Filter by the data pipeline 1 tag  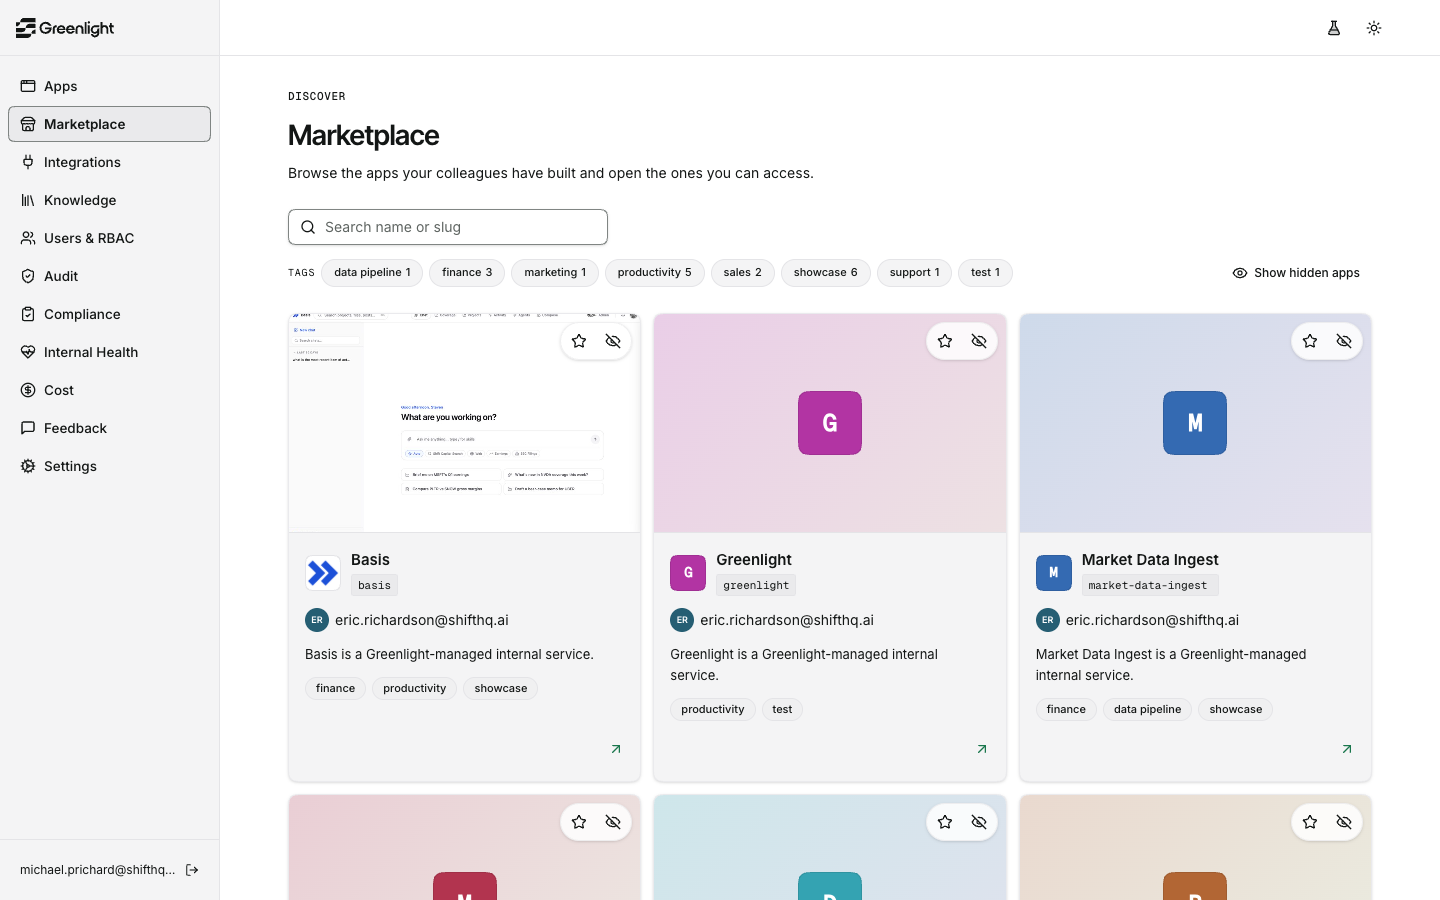(372, 273)
